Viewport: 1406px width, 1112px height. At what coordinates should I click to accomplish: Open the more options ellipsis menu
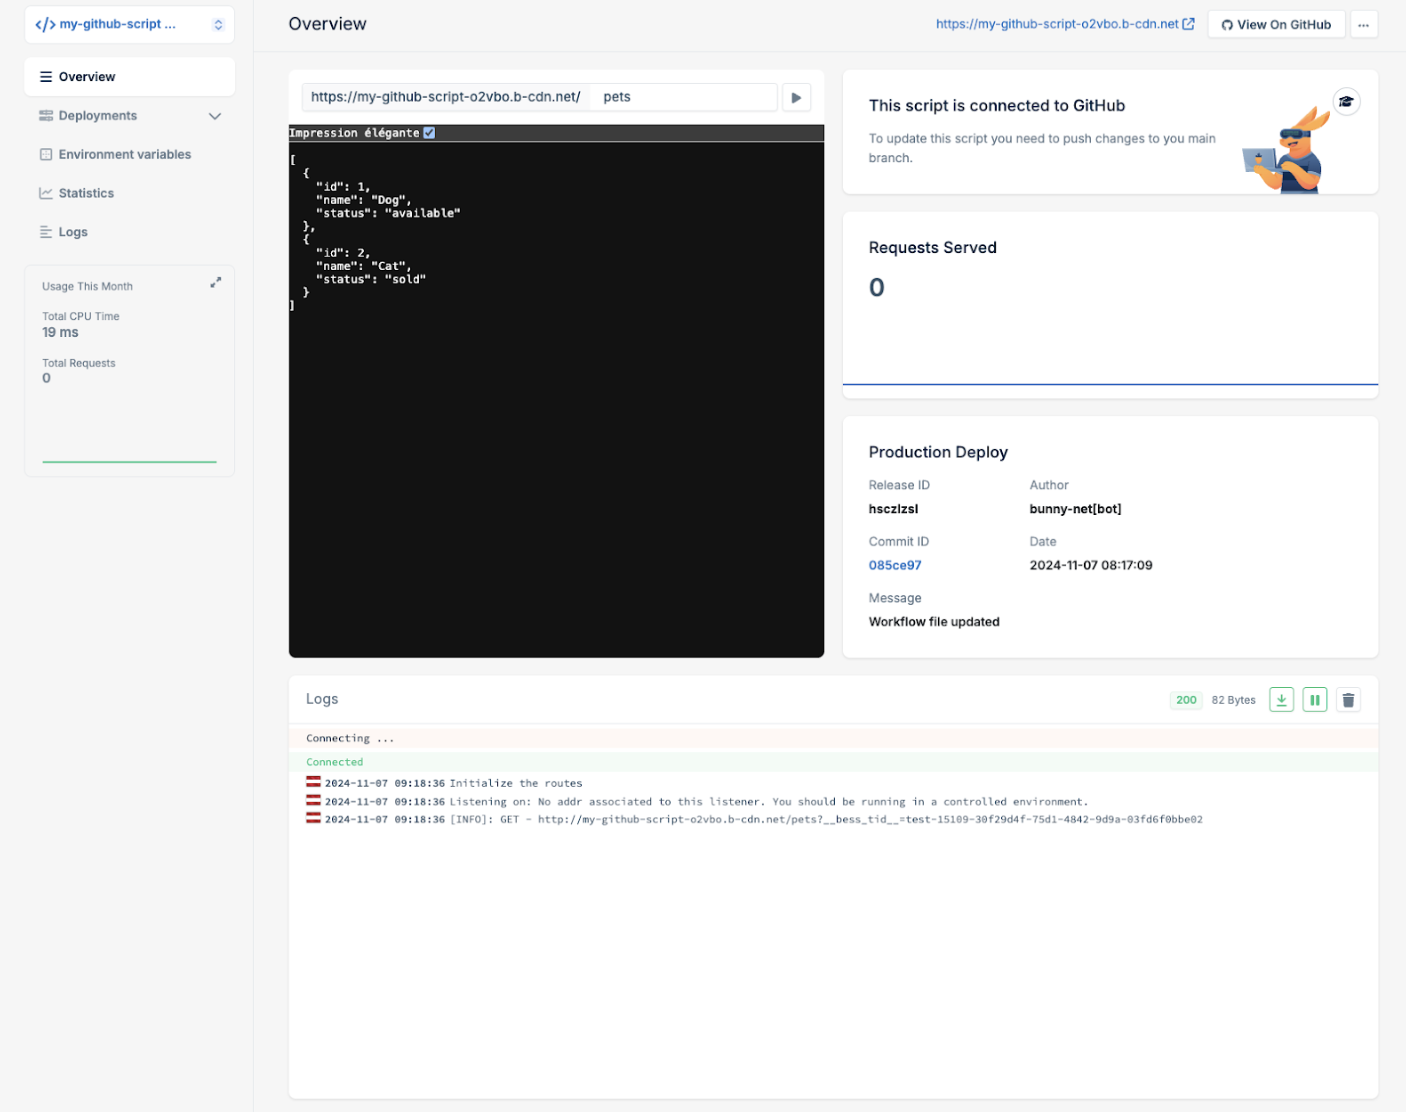(x=1364, y=25)
